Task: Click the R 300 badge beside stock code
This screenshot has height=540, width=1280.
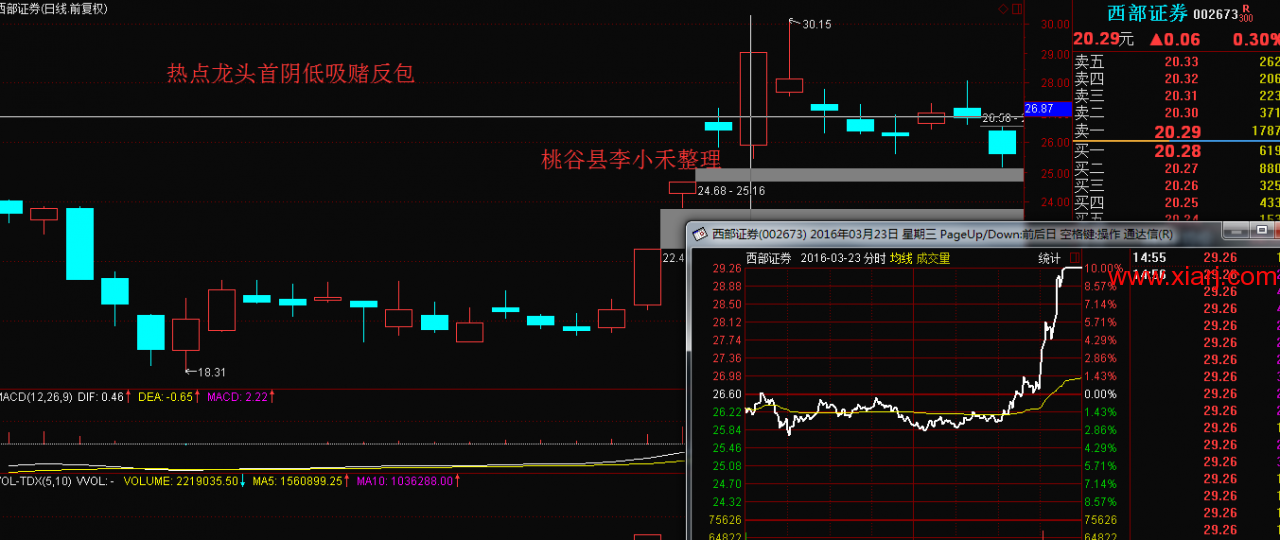Action: point(1246,13)
